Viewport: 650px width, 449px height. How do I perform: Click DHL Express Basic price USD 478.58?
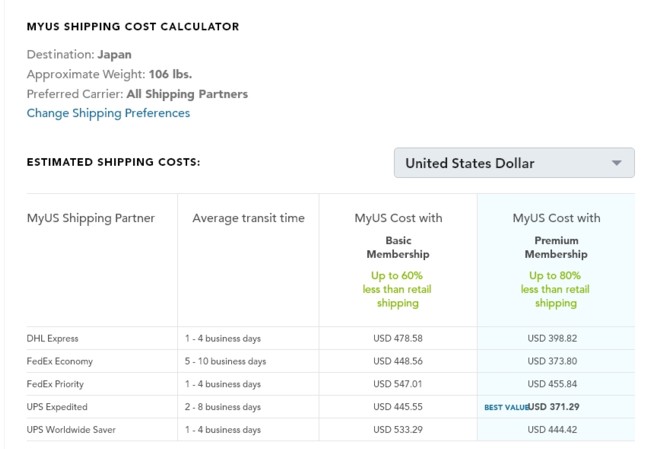point(398,338)
